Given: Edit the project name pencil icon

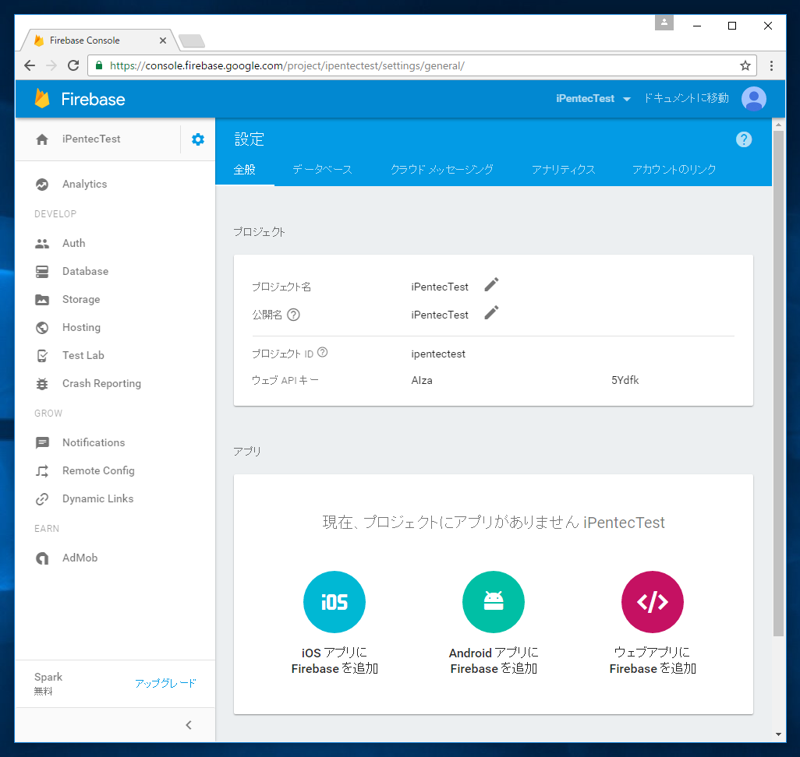Looking at the screenshot, I should pos(491,285).
